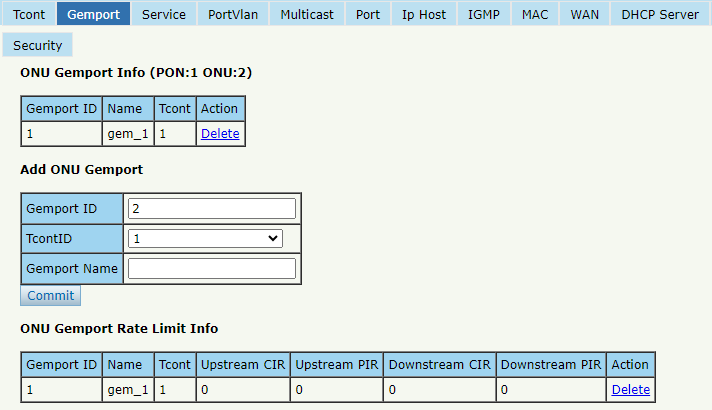Switch to the IGMP tab
The width and height of the screenshot is (712, 410).
pyautogui.click(x=484, y=14)
